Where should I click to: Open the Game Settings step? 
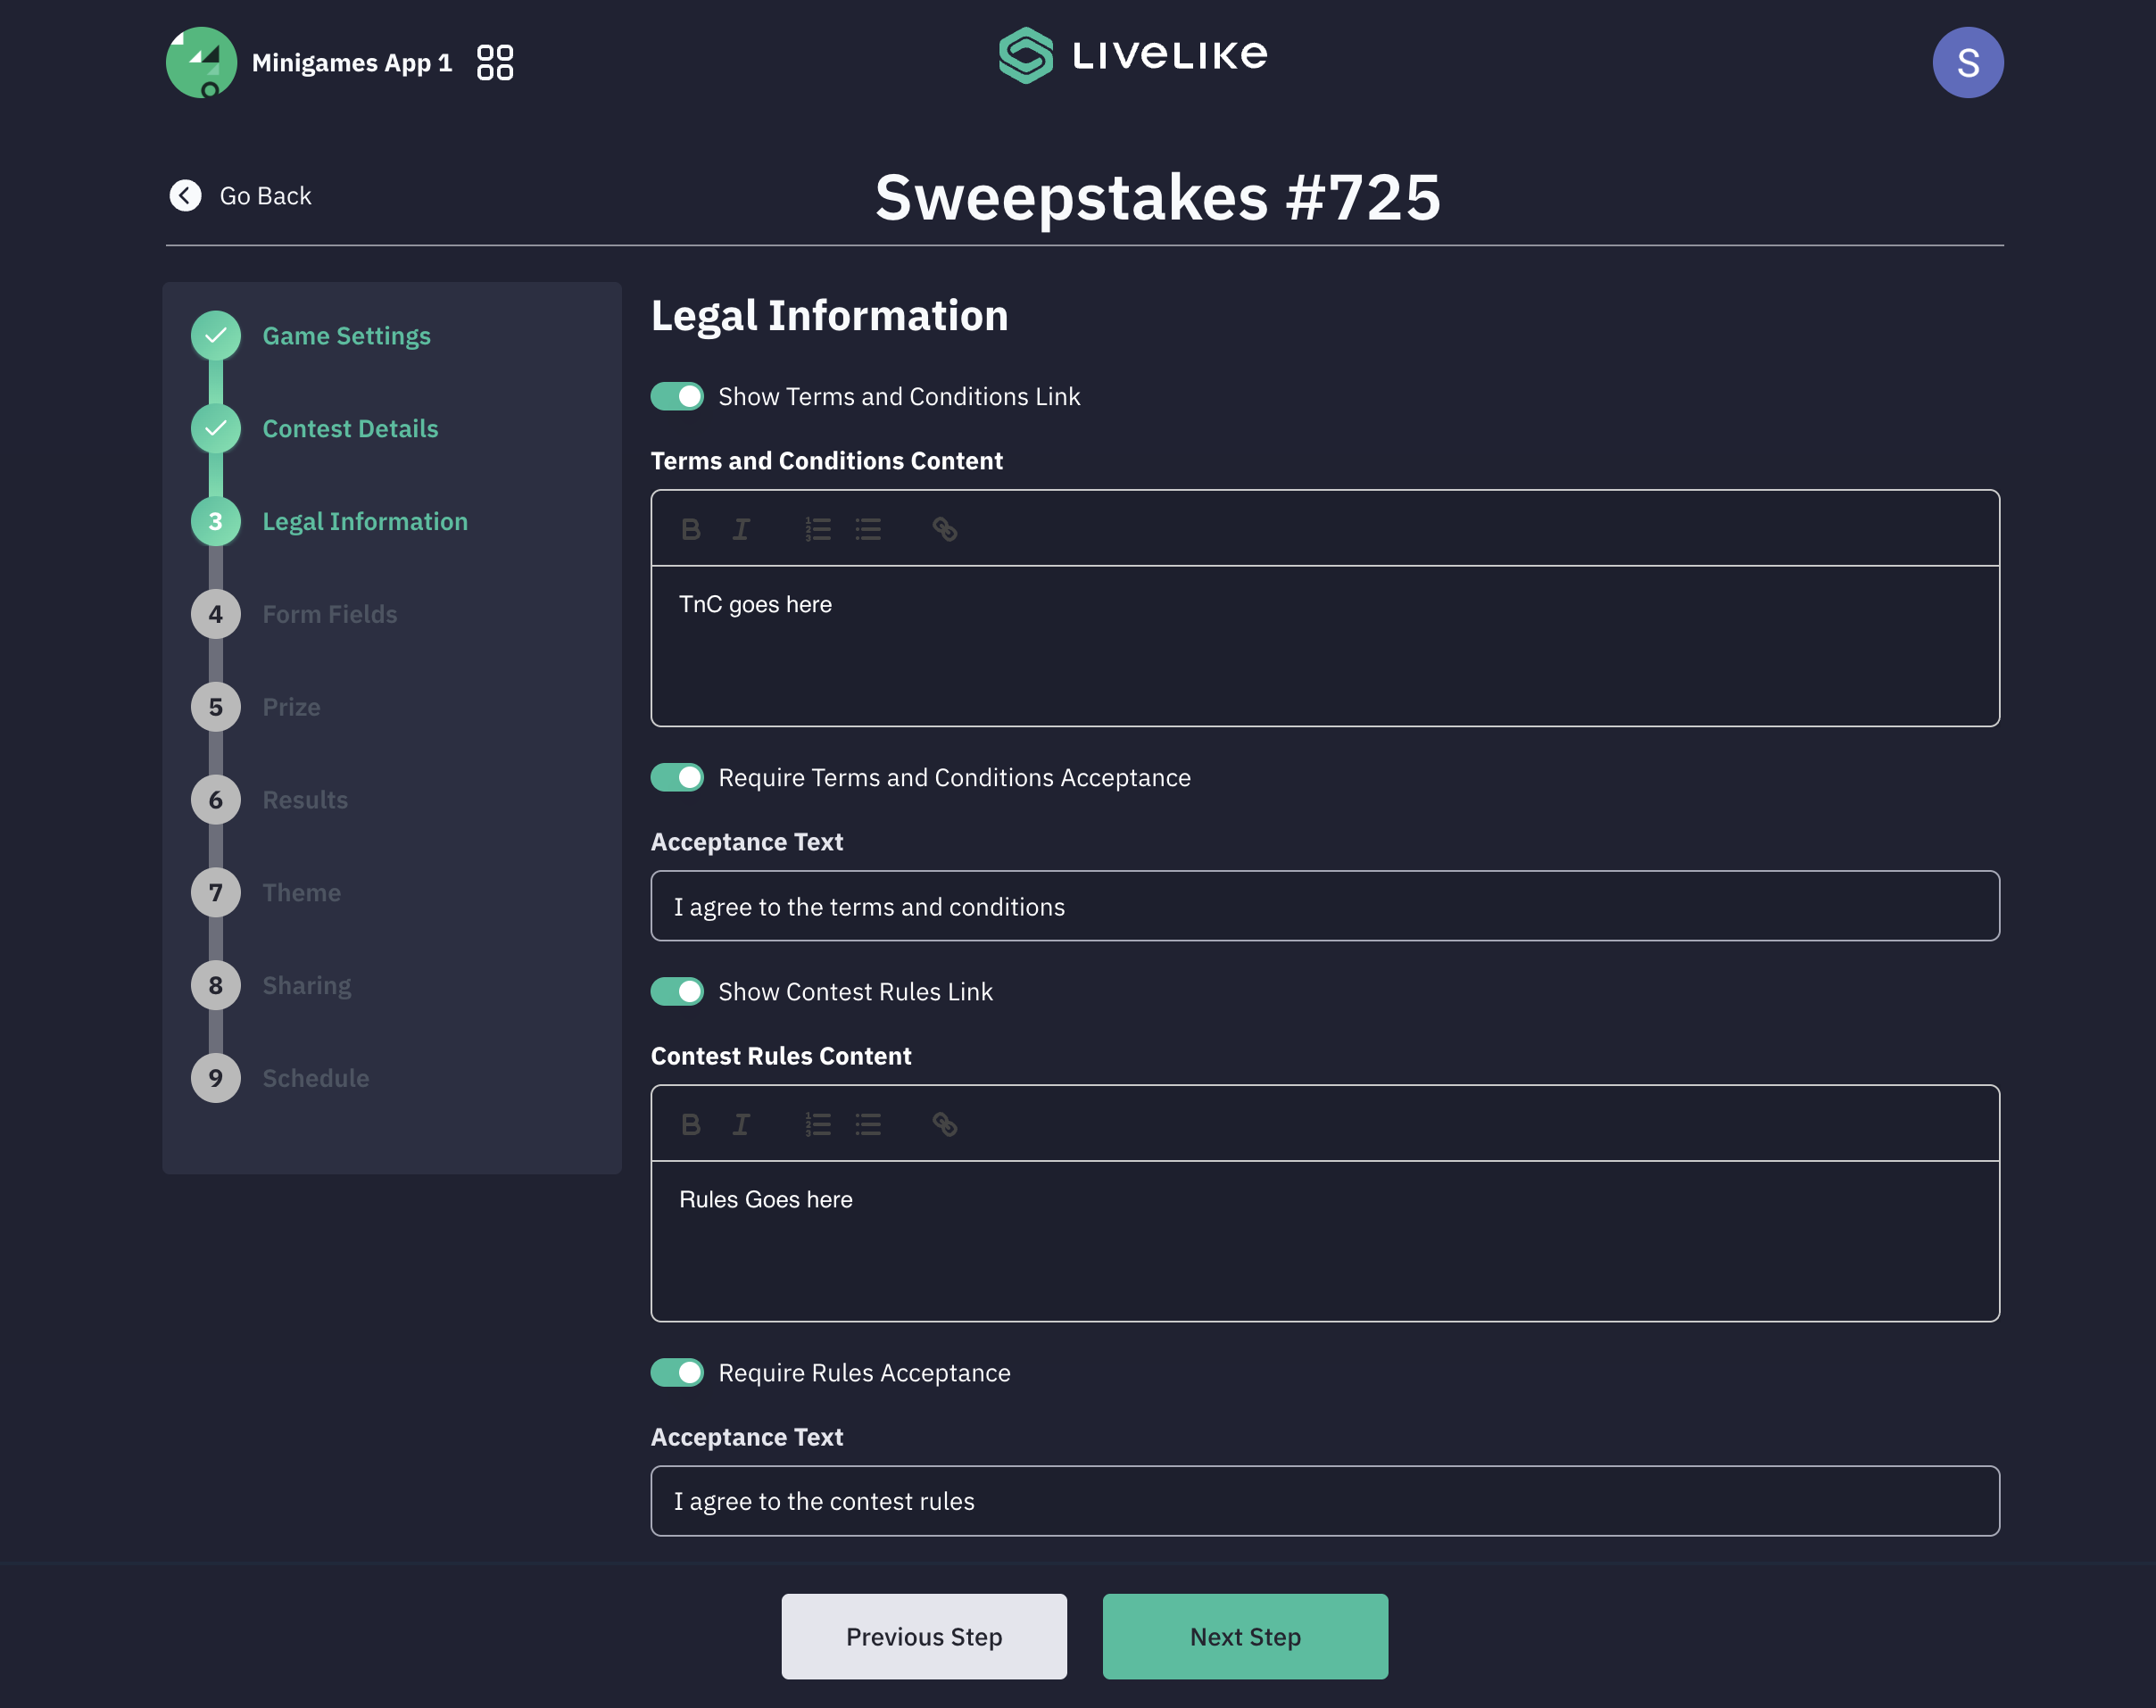(346, 336)
